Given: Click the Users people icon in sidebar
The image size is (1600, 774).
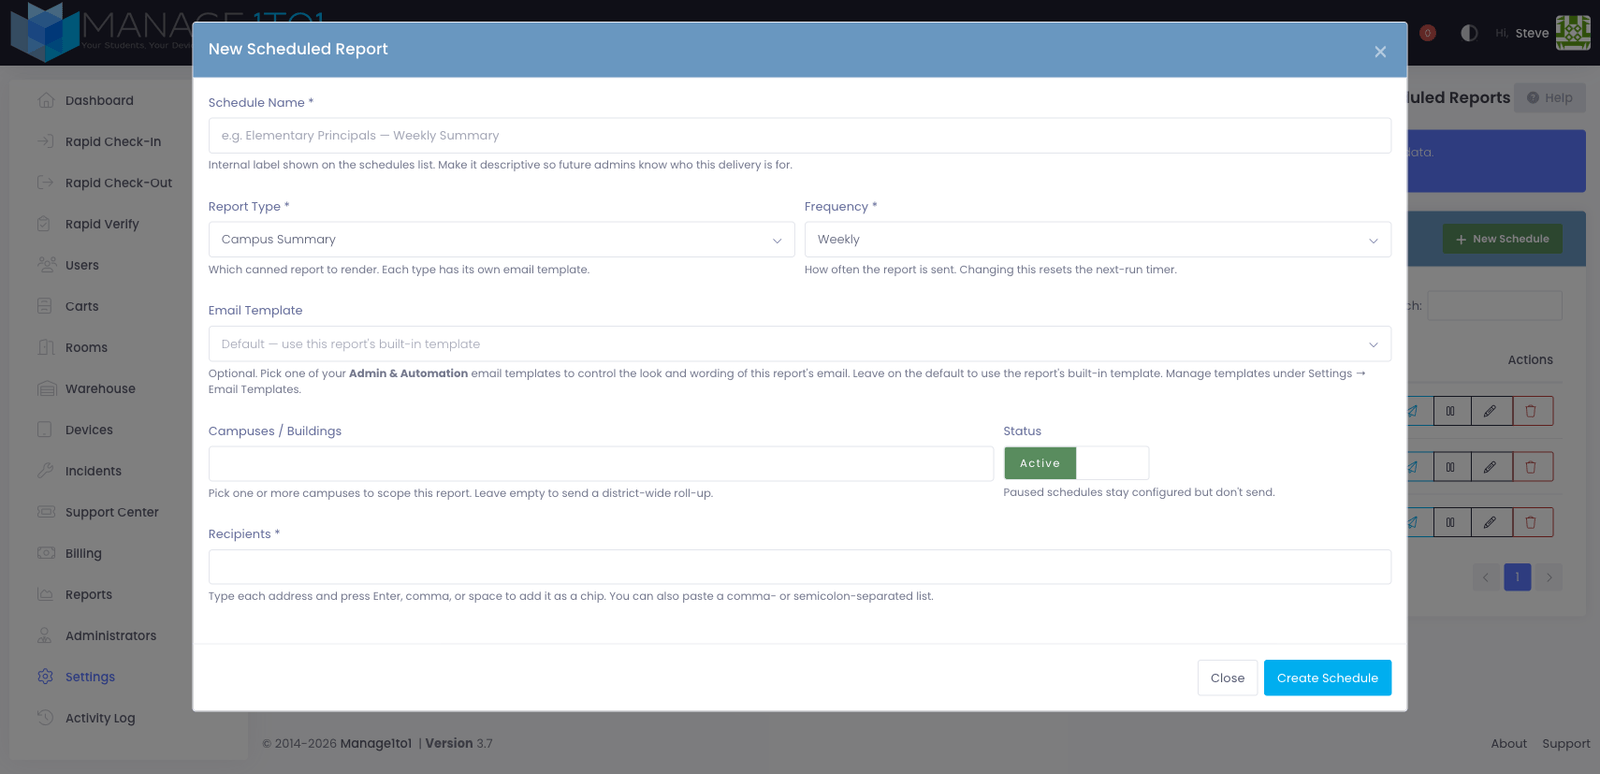Looking at the screenshot, I should click(46, 265).
